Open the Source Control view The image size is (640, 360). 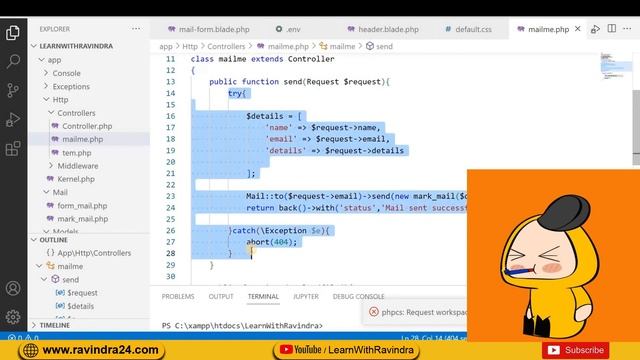(x=13, y=90)
